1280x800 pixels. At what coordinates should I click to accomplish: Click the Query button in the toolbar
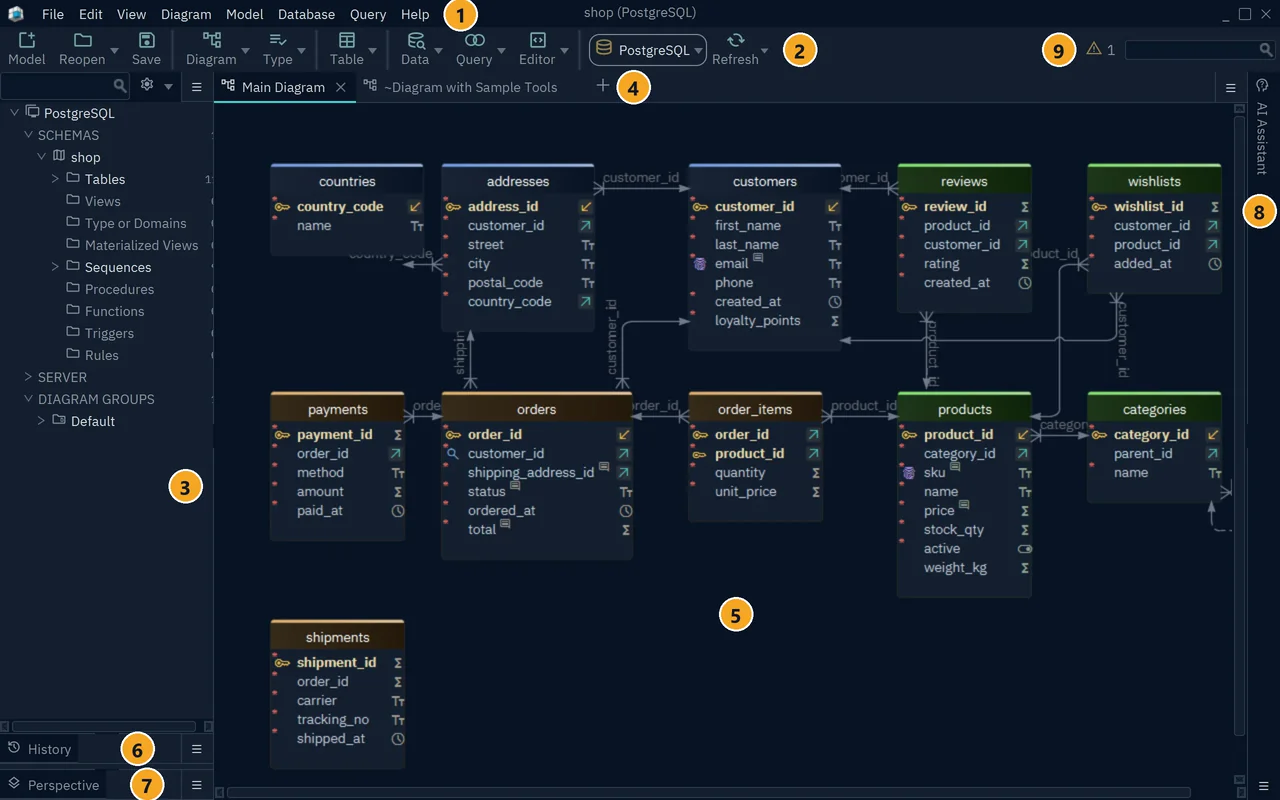474,48
